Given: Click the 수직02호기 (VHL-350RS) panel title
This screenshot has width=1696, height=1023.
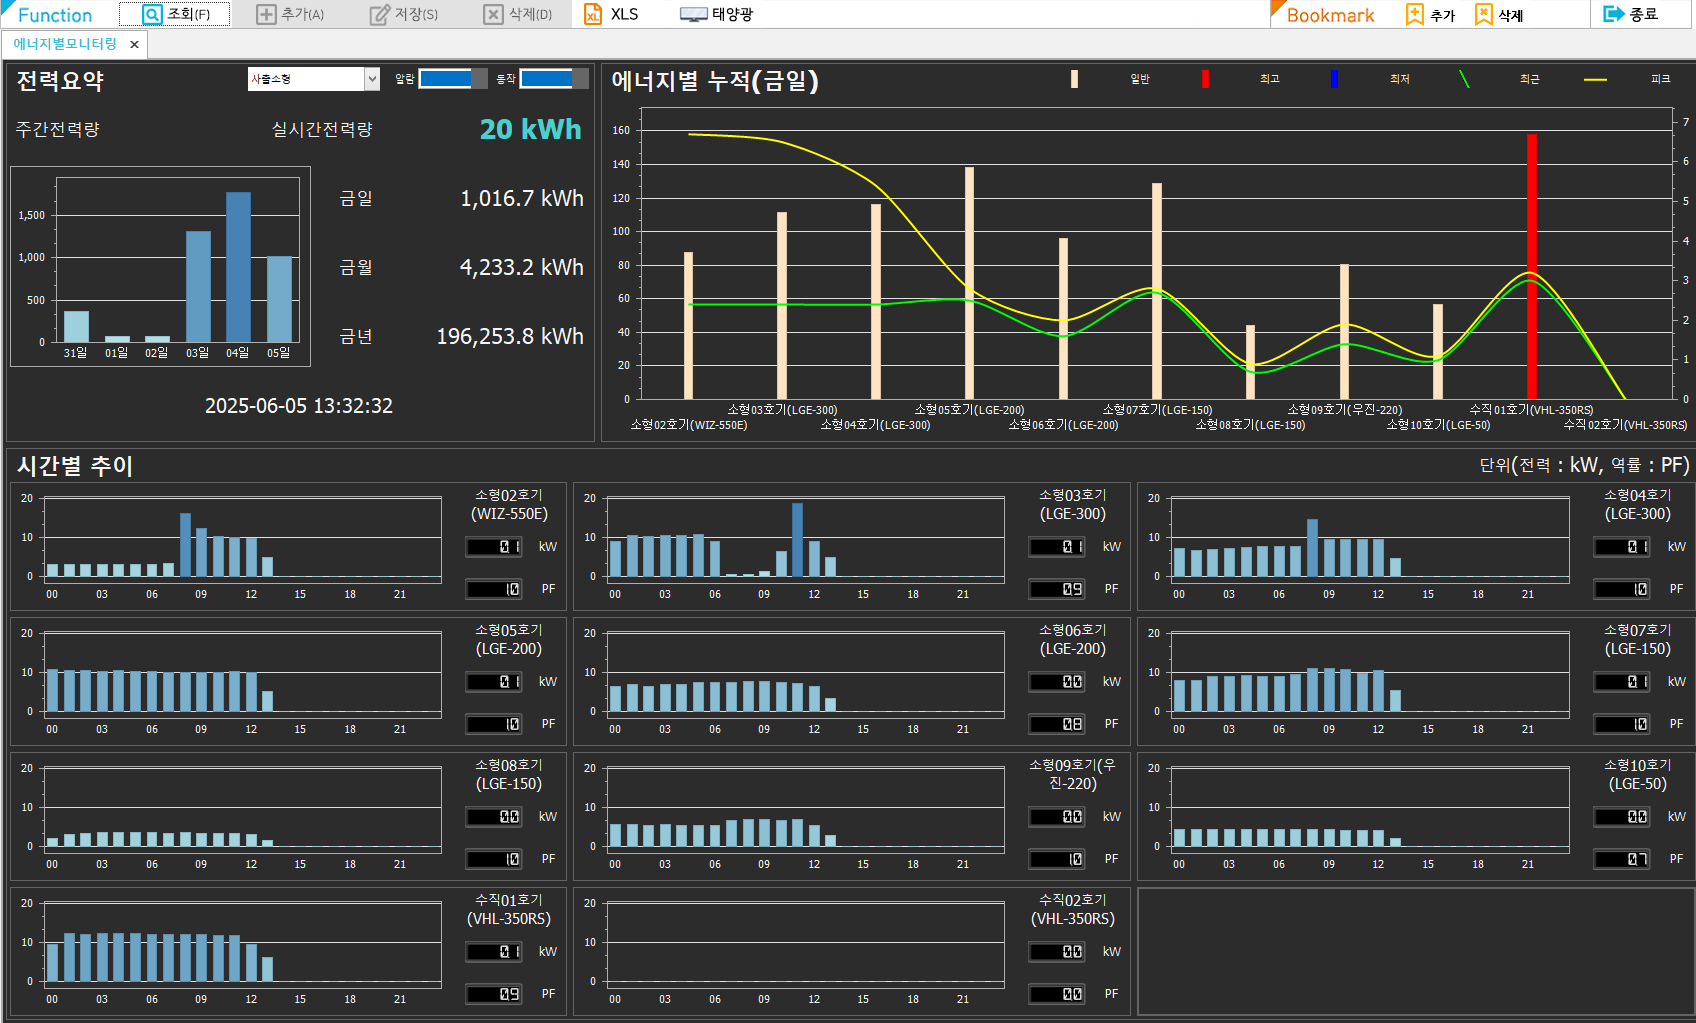Looking at the screenshot, I should click(x=1073, y=910).
